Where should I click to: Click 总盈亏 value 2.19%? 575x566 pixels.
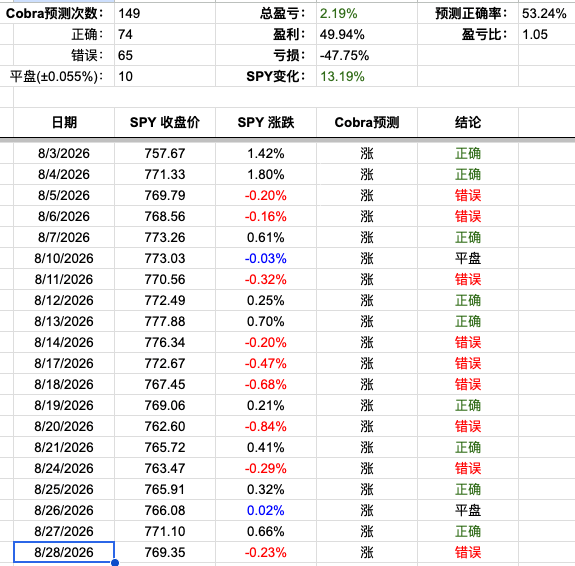[367, 14]
